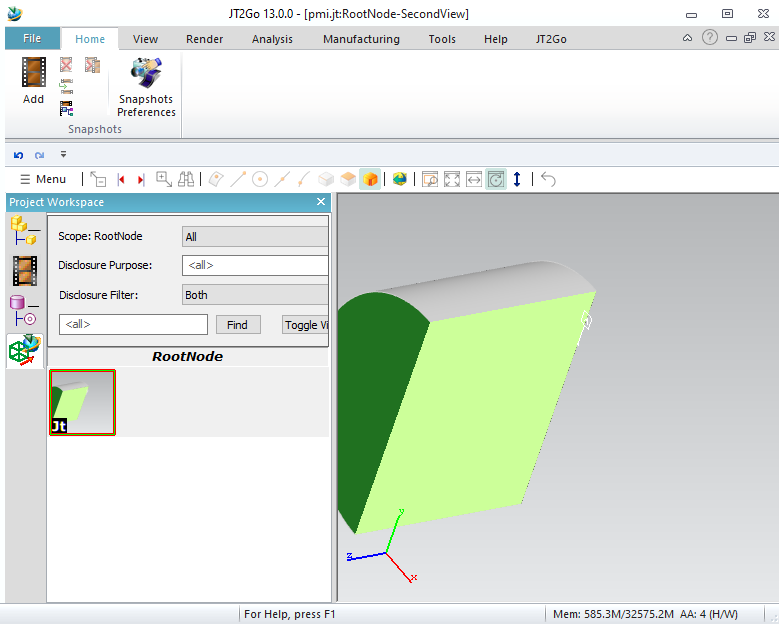
Task: Switch to the Manufacturing ribbon tab
Action: (361, 39)
